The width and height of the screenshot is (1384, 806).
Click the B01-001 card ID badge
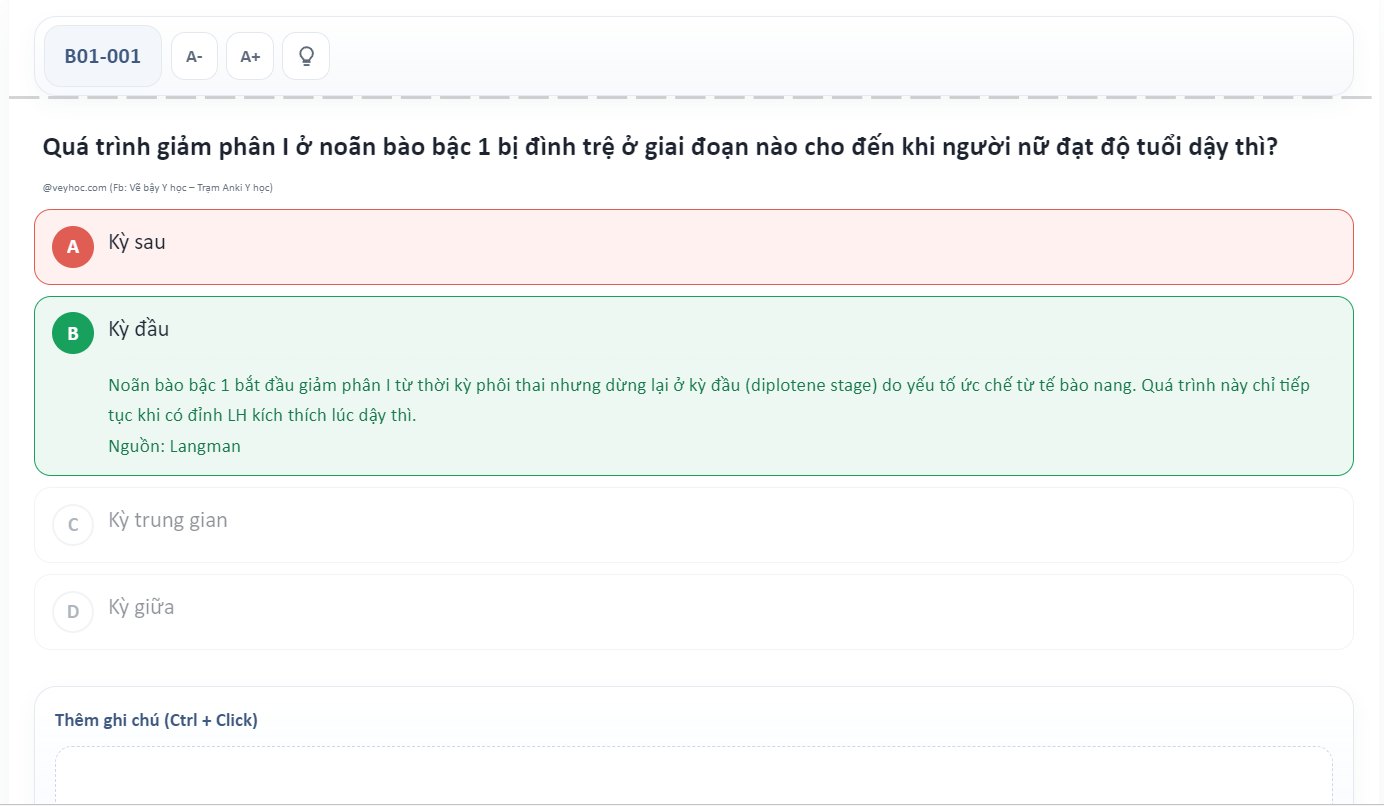pyautogui.click(x=103, y=56)
